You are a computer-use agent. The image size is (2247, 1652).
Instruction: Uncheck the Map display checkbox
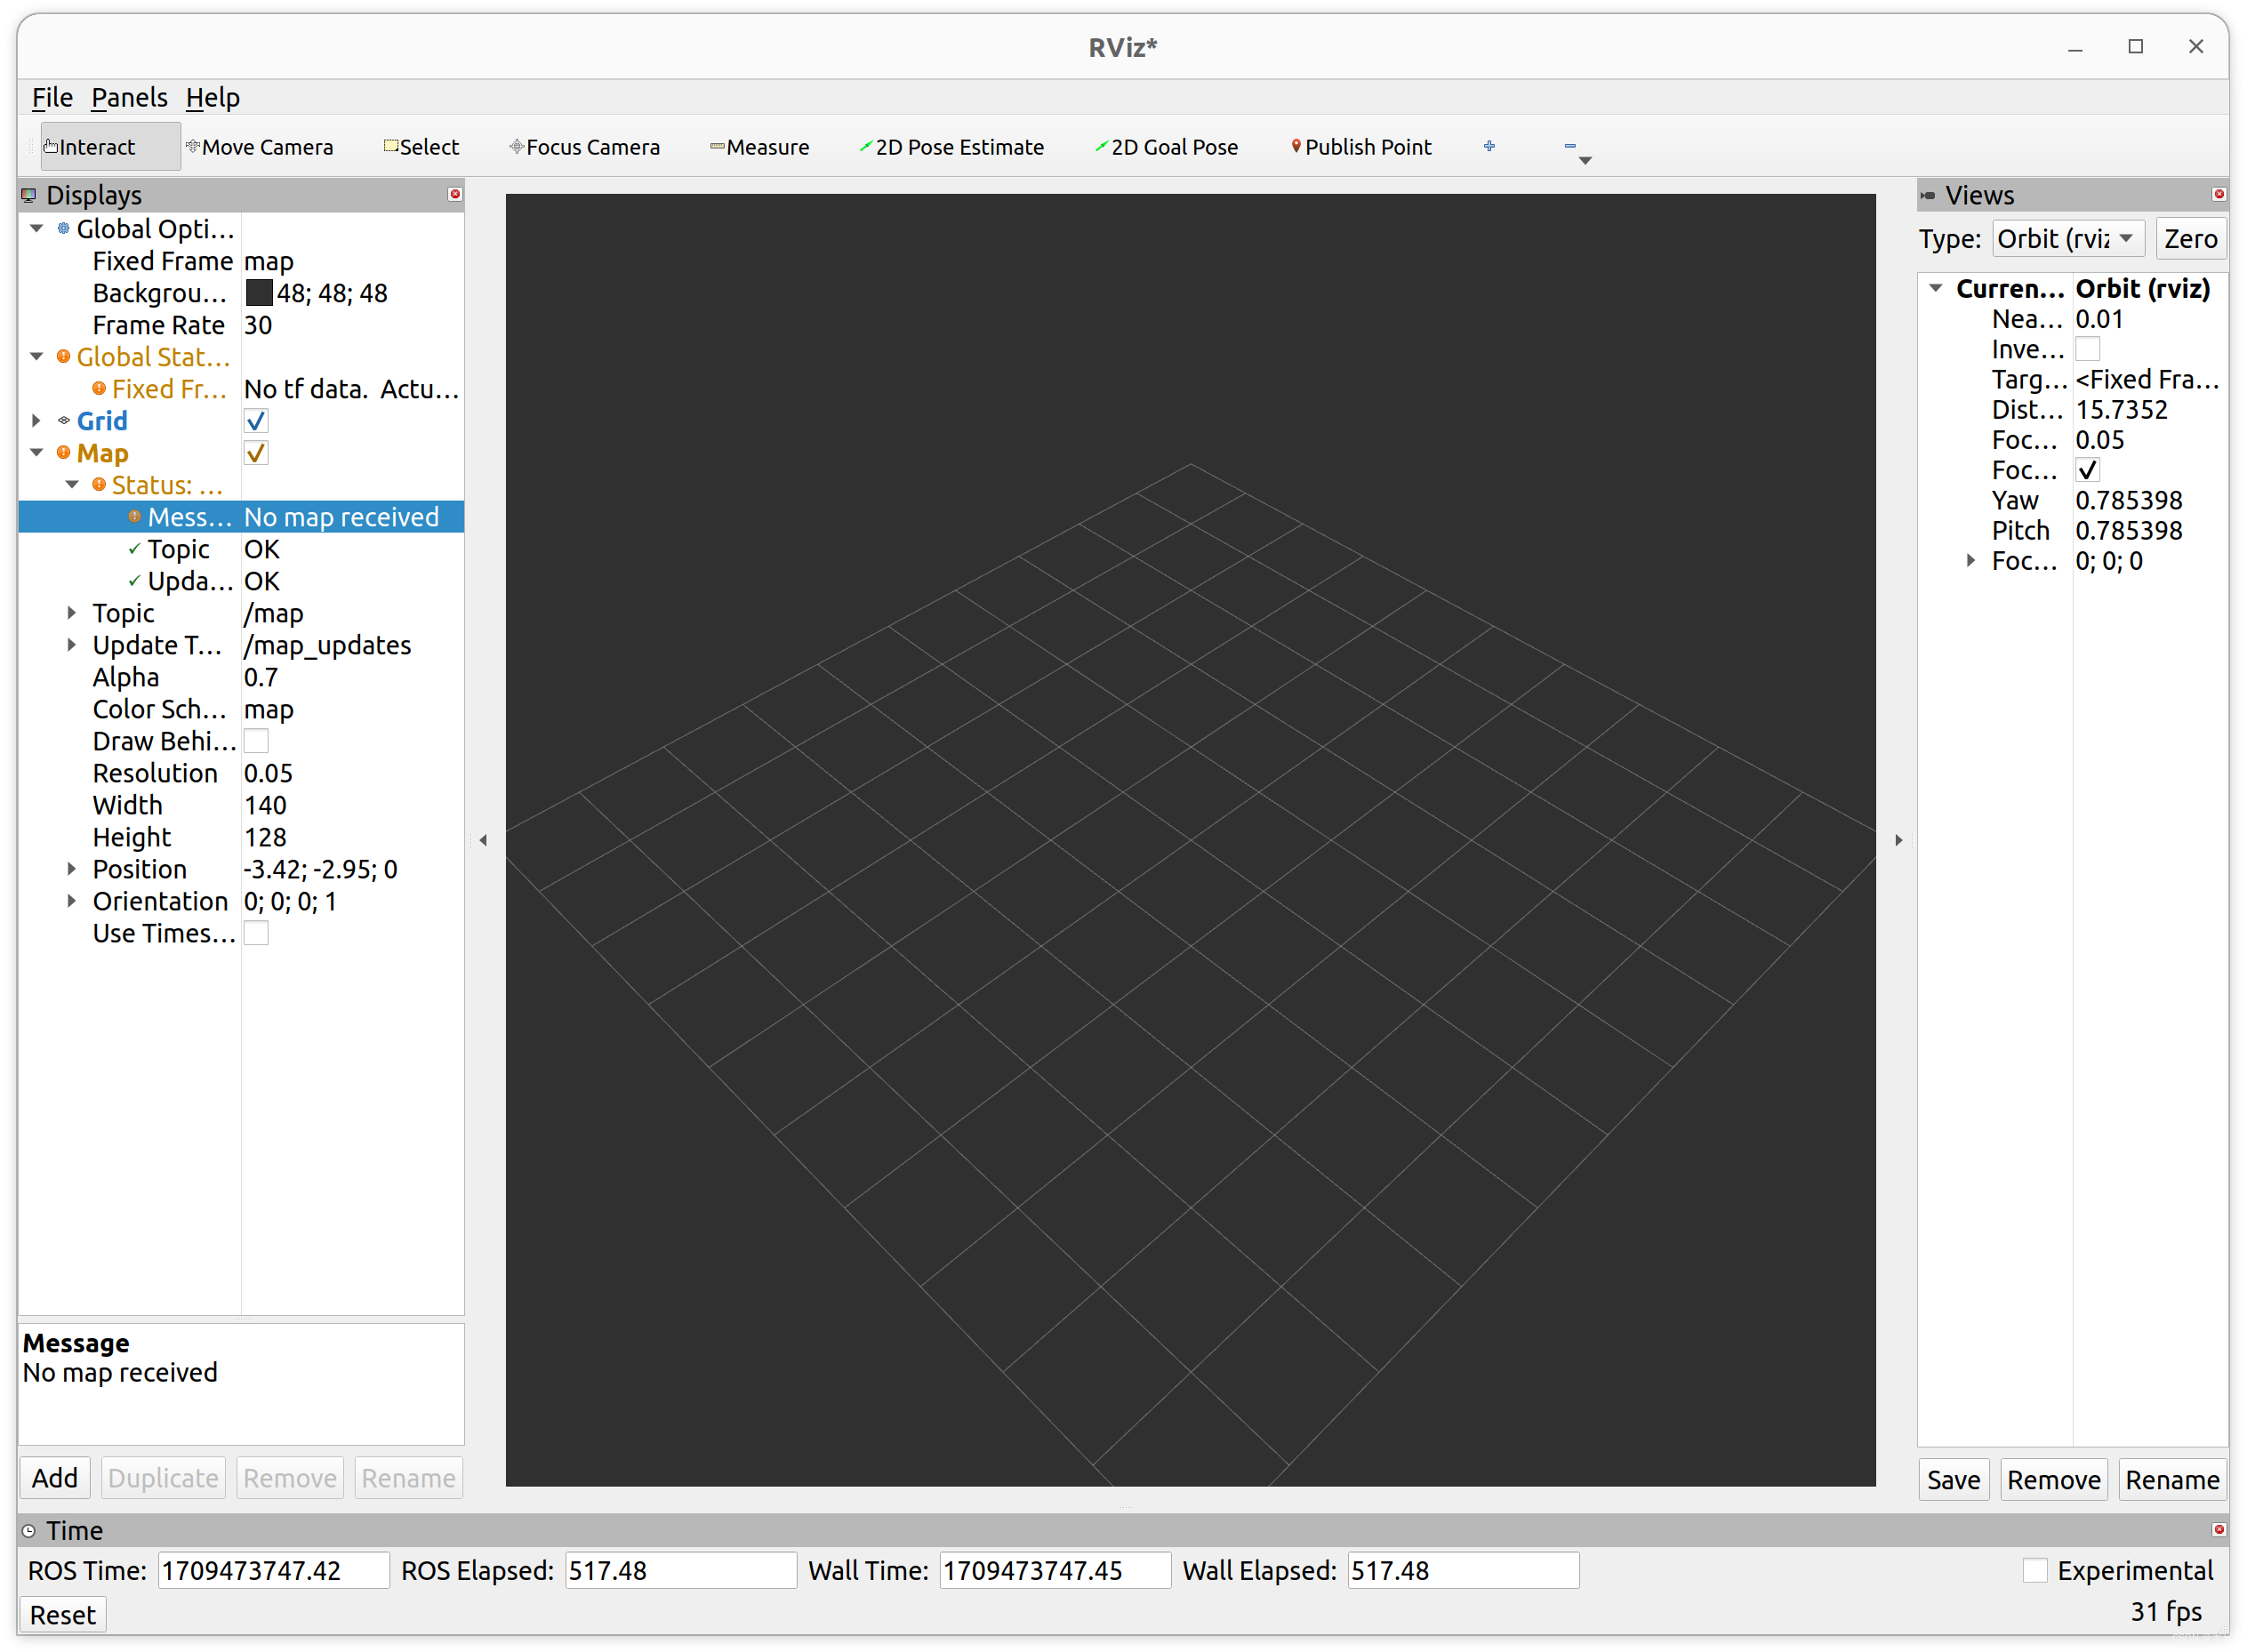(256, 452)
